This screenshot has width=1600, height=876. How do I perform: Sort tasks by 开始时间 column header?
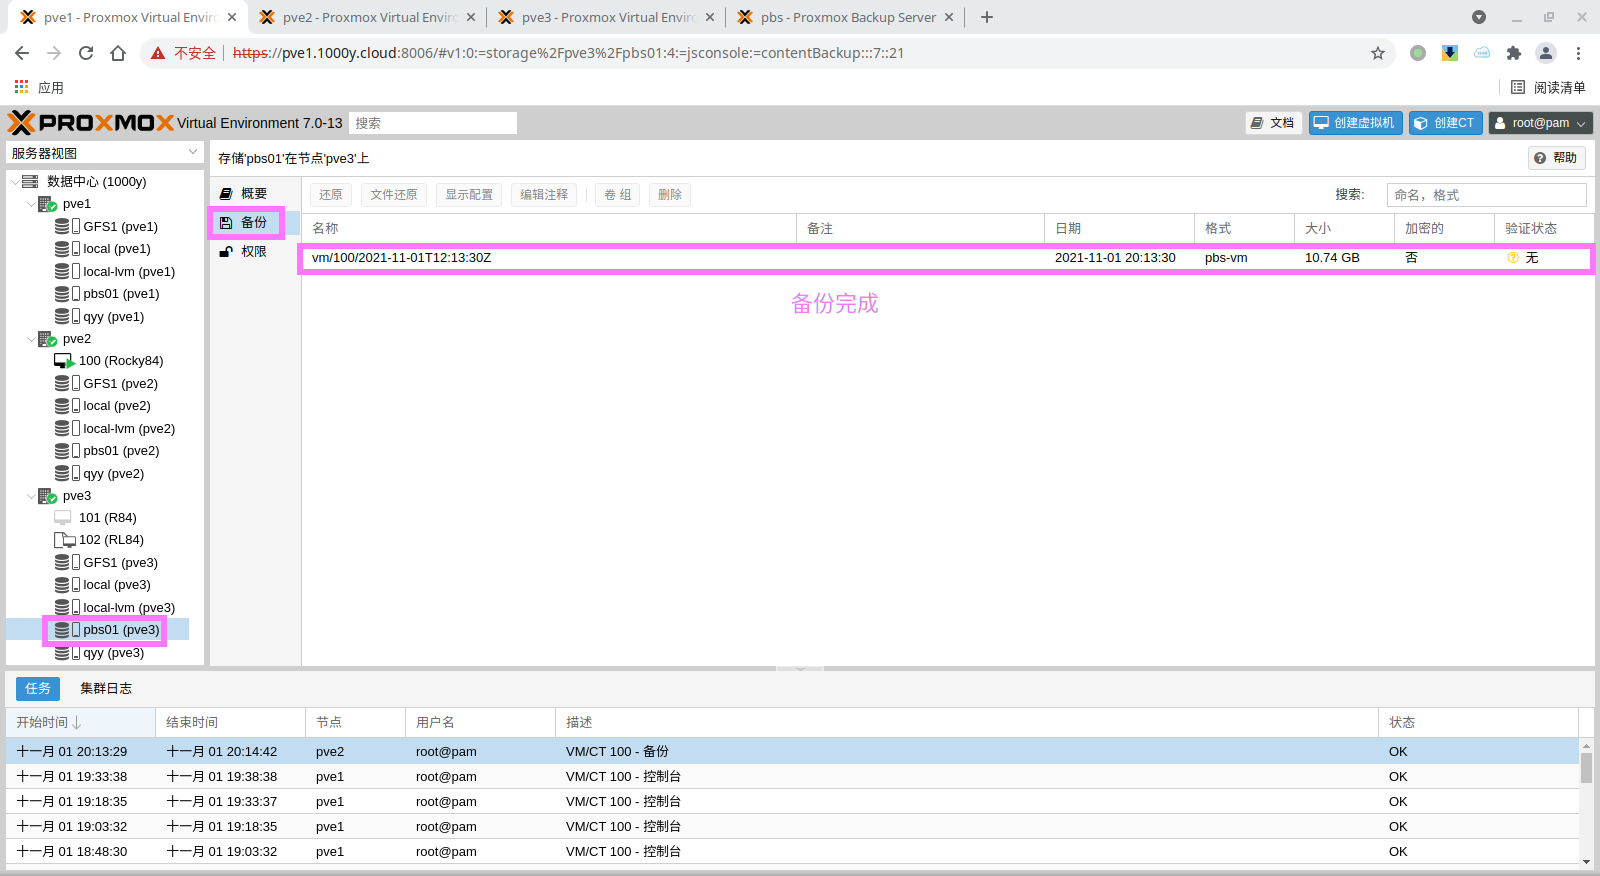coord(48,722)
